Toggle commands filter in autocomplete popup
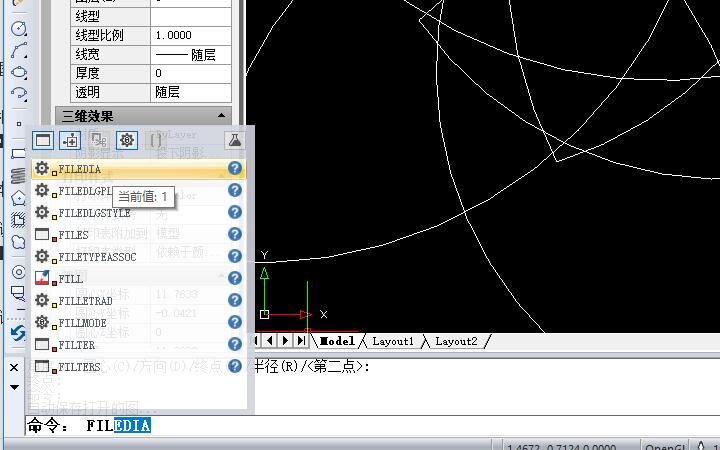720x450 pixels. pos(43,140)
